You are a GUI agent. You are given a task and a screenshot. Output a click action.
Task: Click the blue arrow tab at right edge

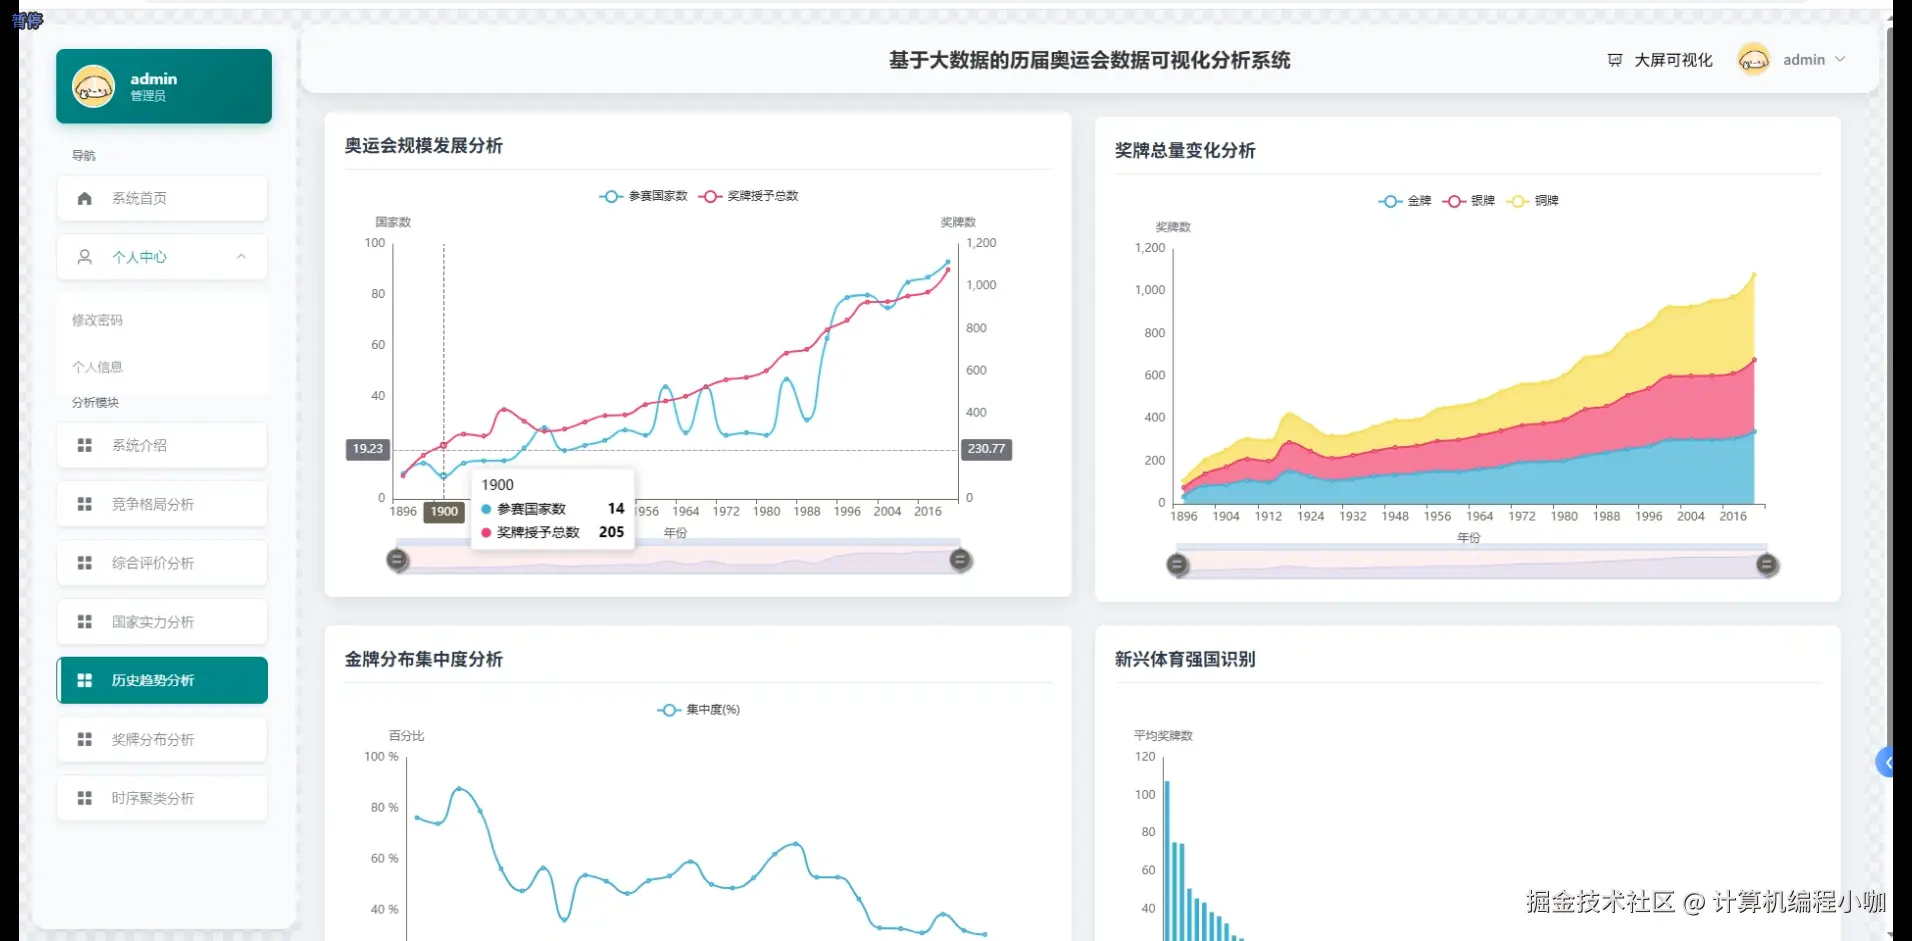pyautogui.click(x=1885, y=763)
